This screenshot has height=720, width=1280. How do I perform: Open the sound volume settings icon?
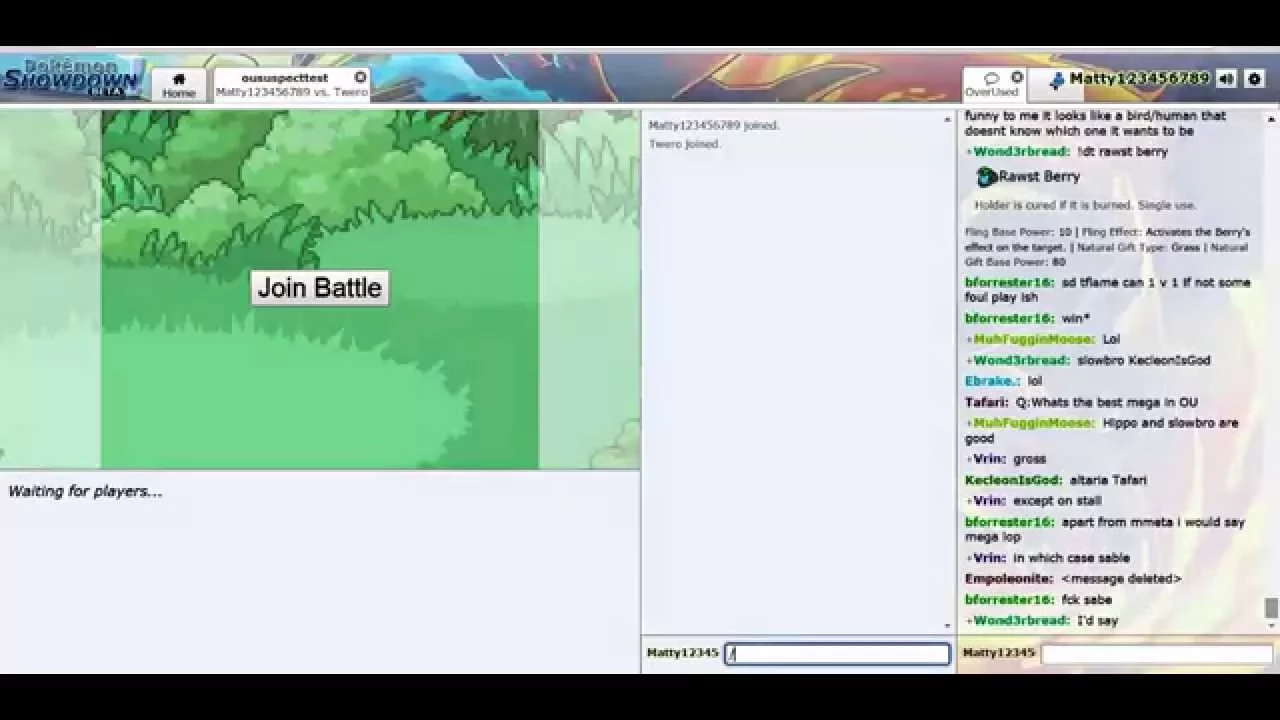coord(1227,79)
